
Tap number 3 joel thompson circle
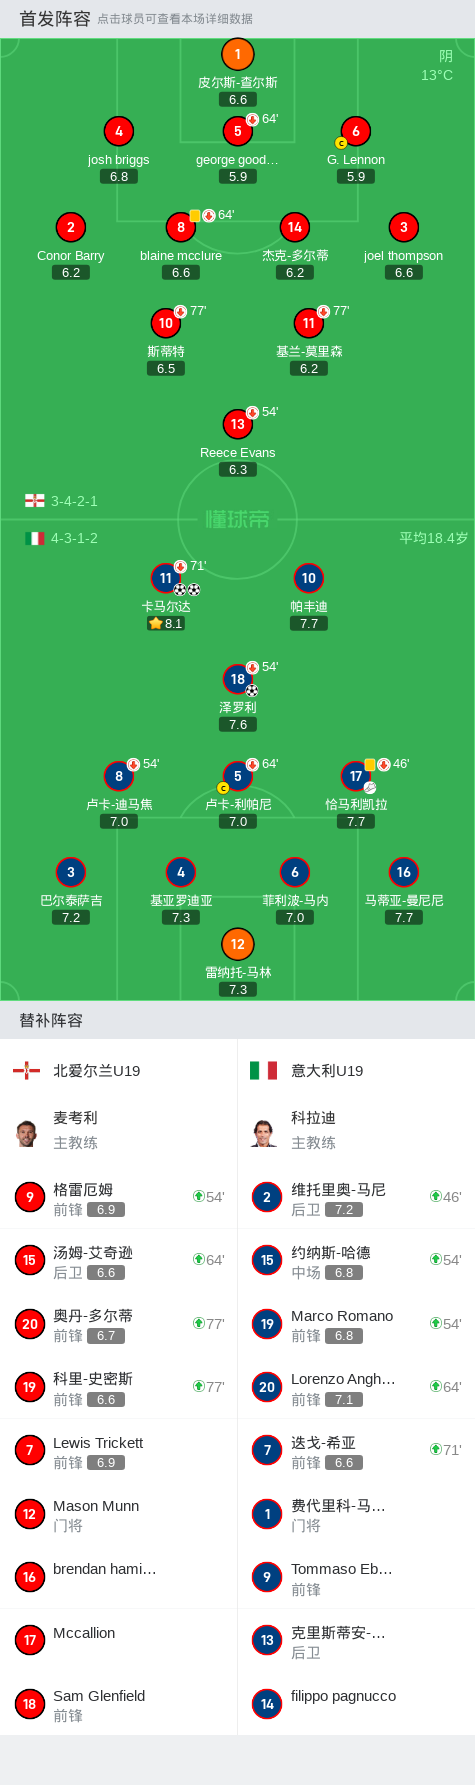[x=404, y=227]
